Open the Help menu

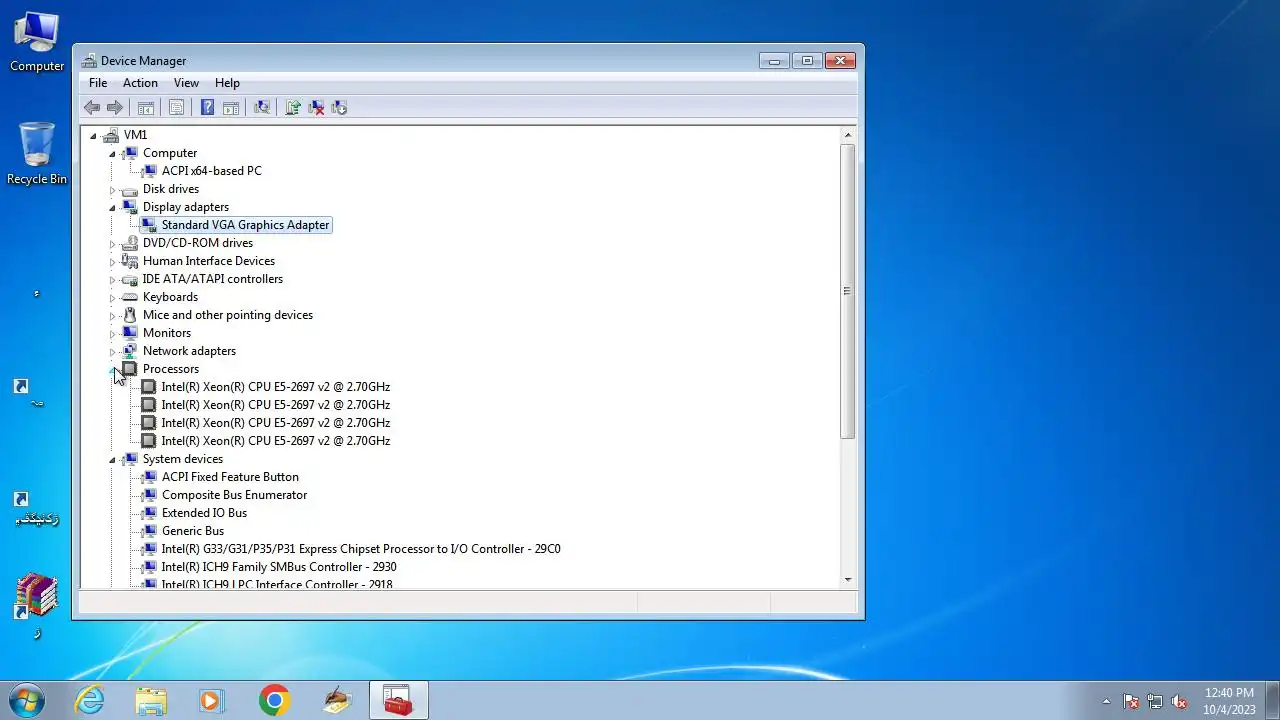click(x=227, y=83)
